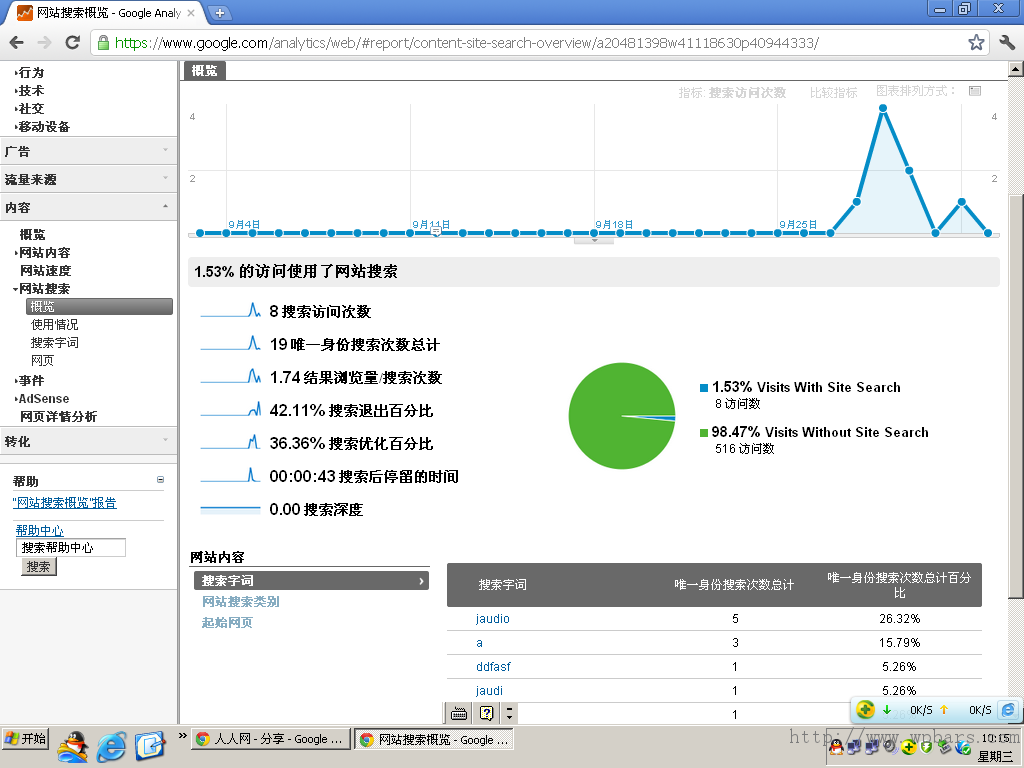Viewport: 1024px width, 768px height.
Task: Expand the 事件 tree item
Action: click(x=30, y=380)
